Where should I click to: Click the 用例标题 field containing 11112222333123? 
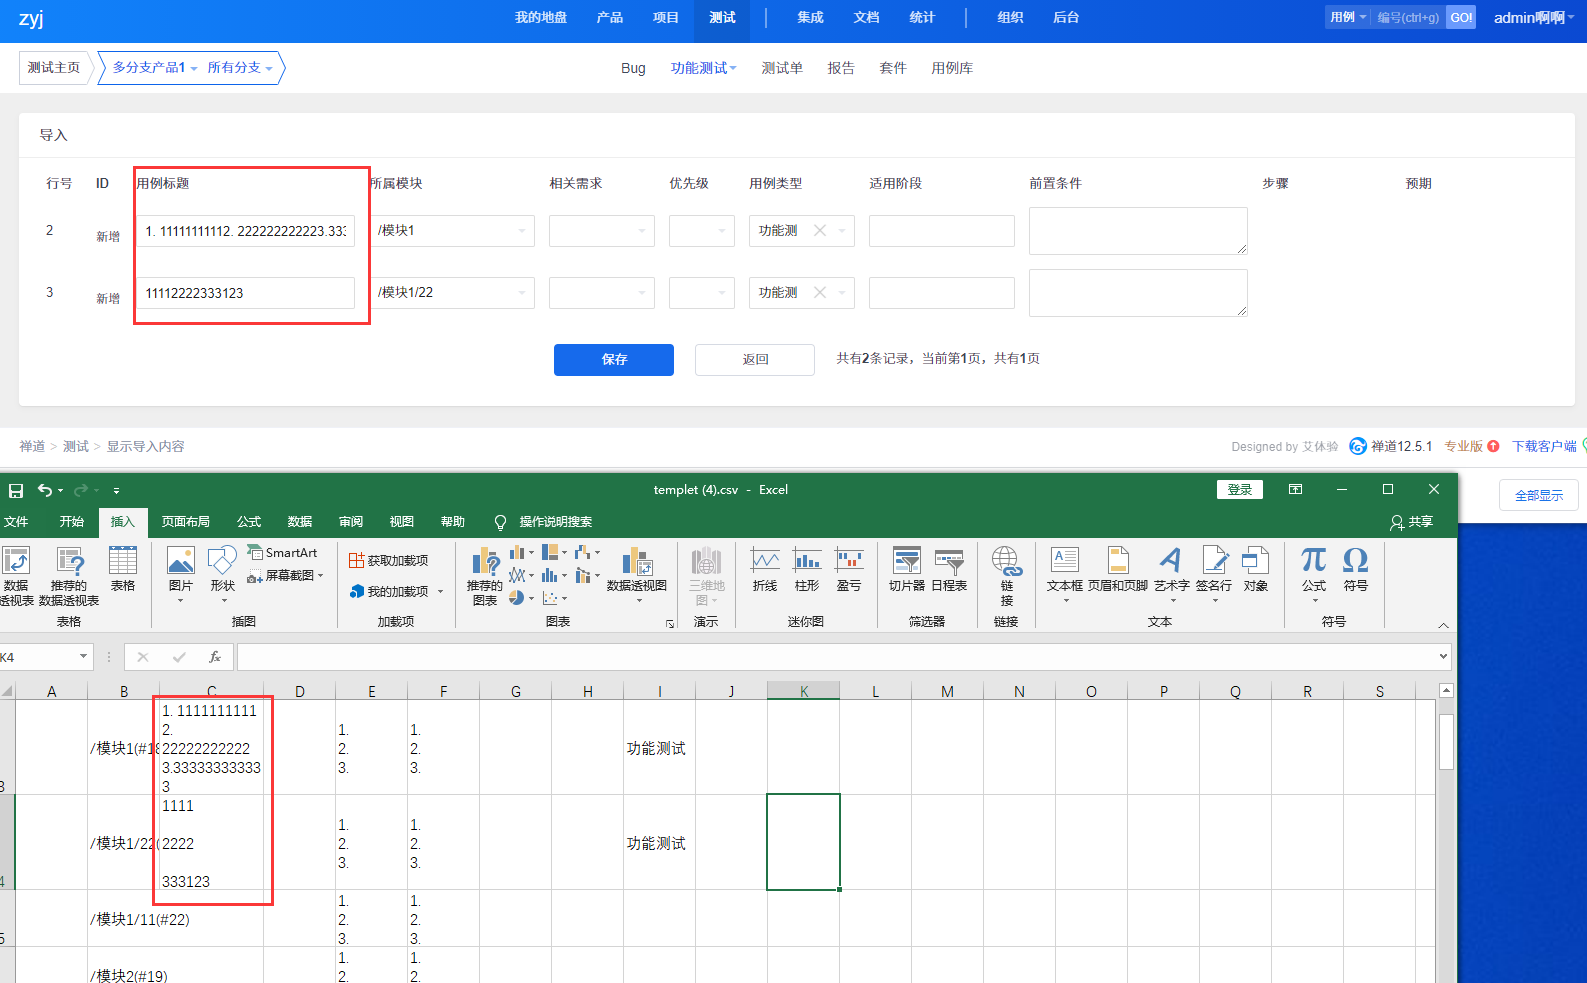click(x=247, y=293)
